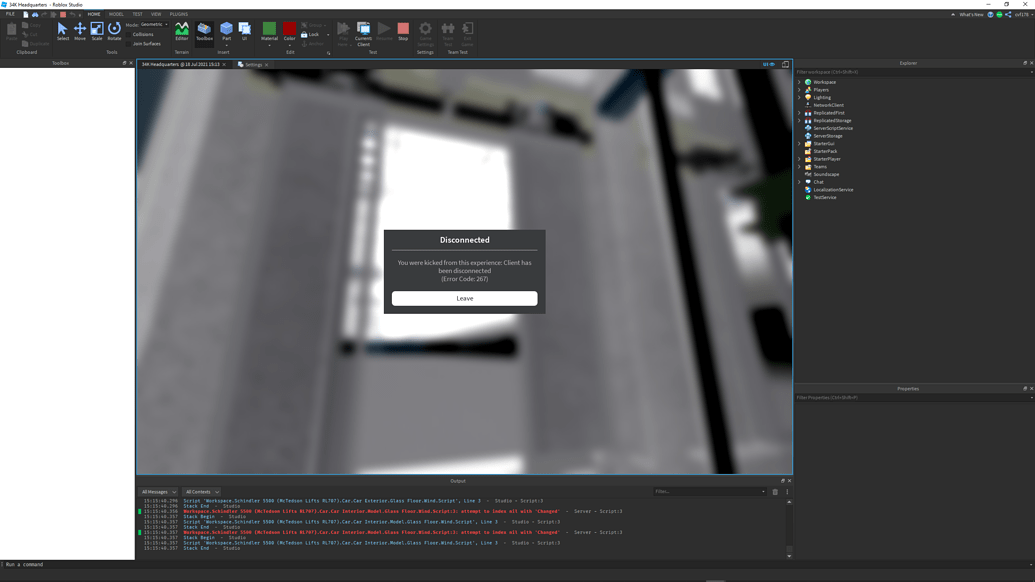Open the Terrain Editor

182,33
